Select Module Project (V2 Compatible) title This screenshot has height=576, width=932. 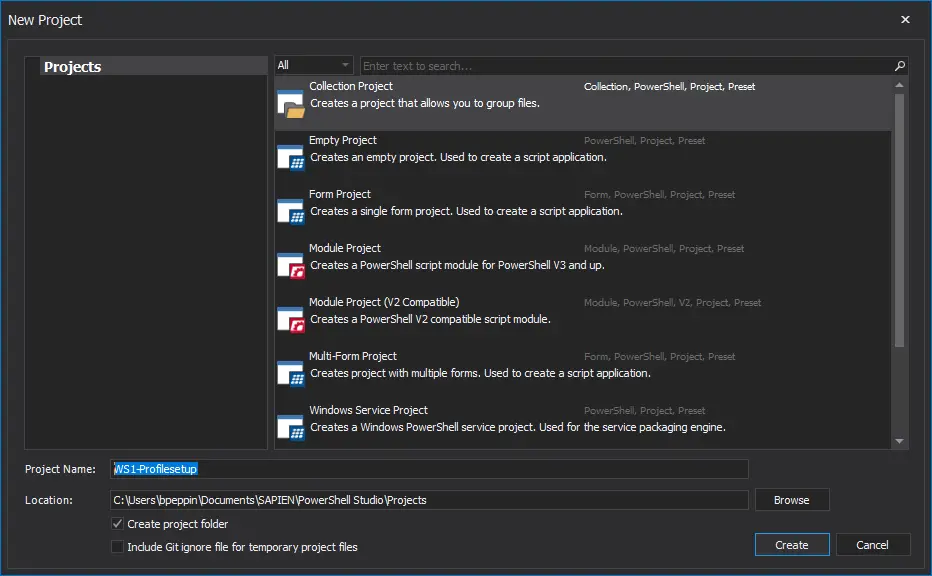point(384,303)
